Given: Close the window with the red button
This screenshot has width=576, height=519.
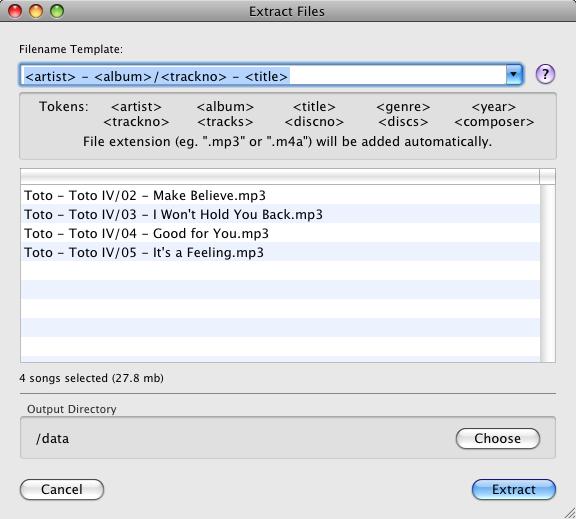Looking at the screenshot, I should tap(15, 11).
